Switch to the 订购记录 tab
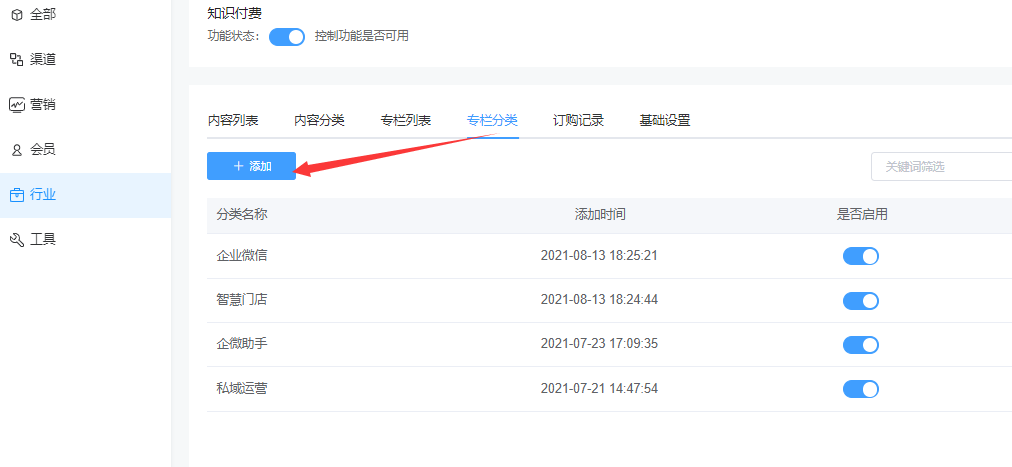The width and height of the screenshot is (1012, 467). click(x=578, y=121)
